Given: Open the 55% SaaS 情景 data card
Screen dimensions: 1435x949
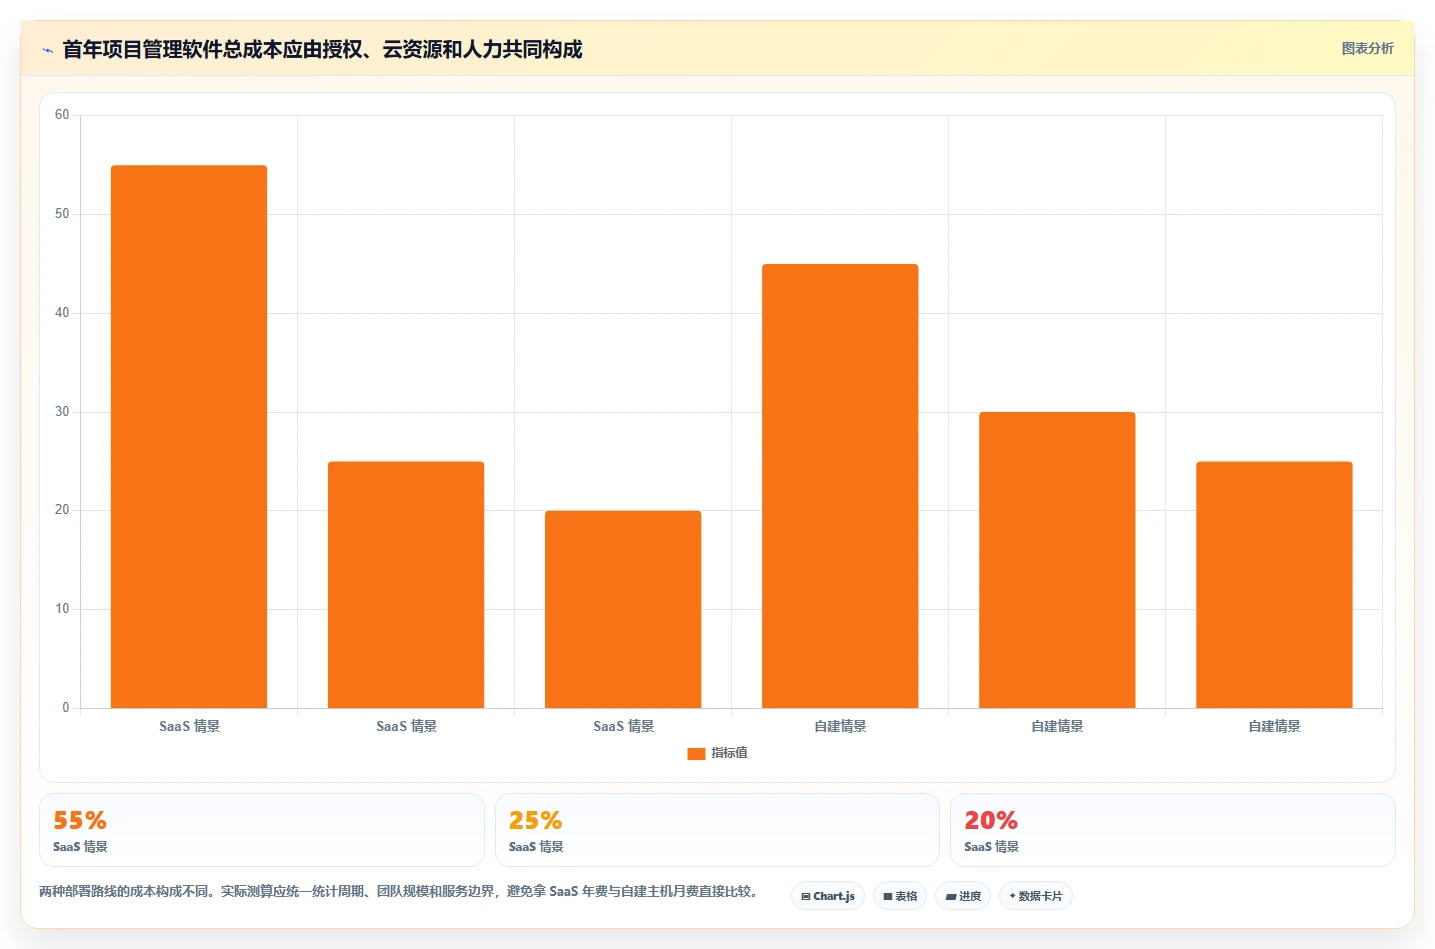Looking at the screenshot, I should 262,830.
